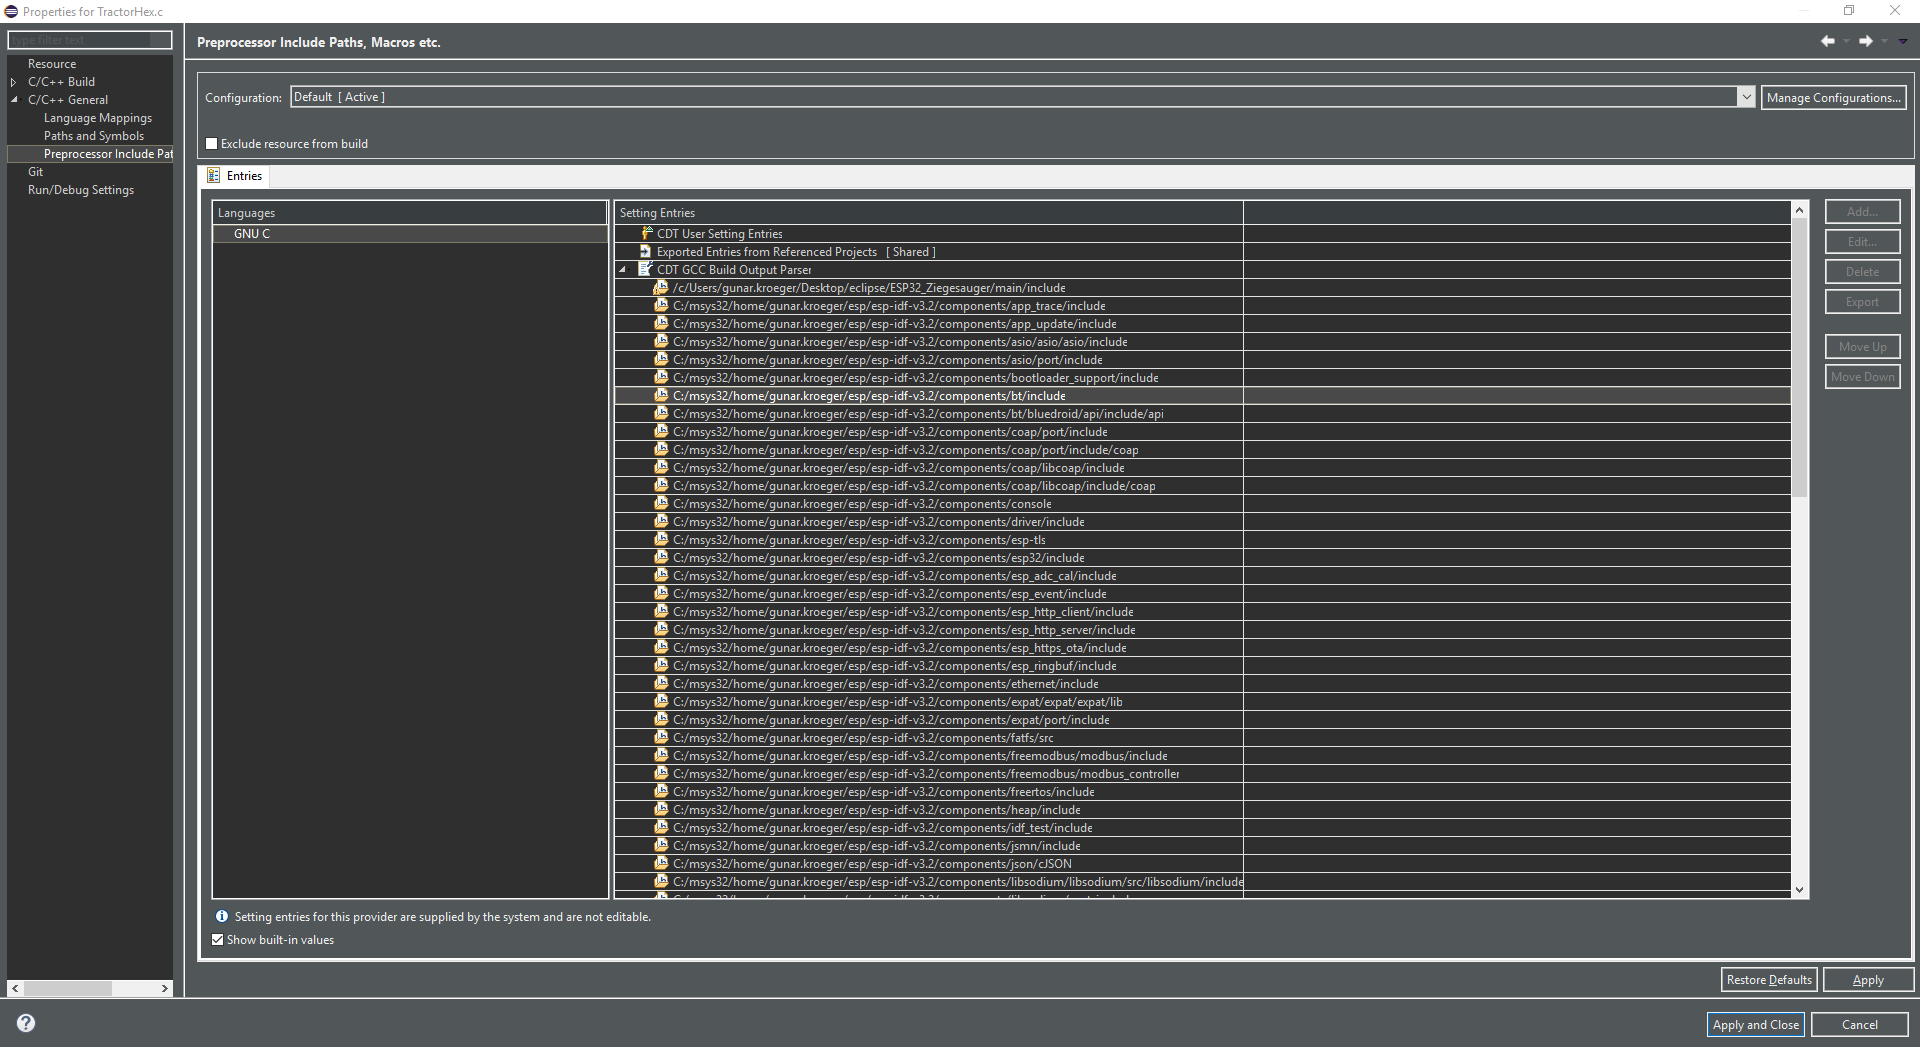Click include folder icon of fatfs/src entry

click(661, 737)
